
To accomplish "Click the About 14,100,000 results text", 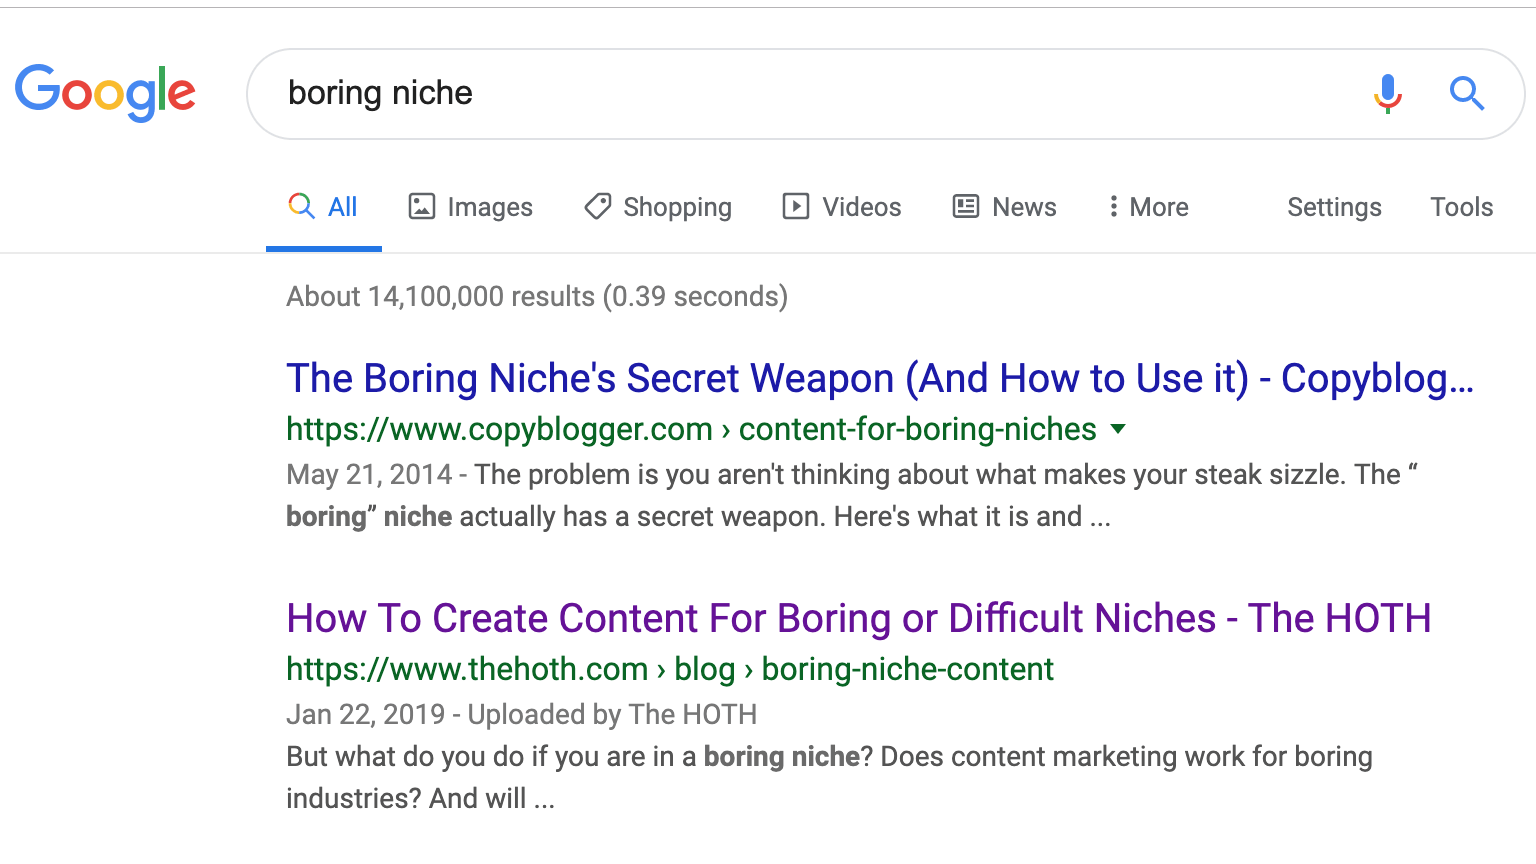I will (x=537, y=296).
